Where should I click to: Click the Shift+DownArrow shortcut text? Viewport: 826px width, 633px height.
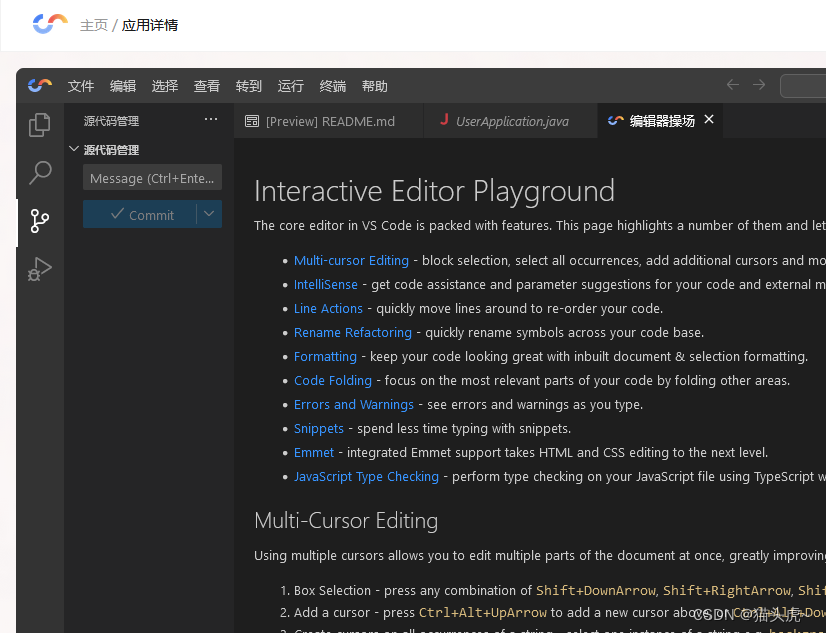tap(596, 591)
